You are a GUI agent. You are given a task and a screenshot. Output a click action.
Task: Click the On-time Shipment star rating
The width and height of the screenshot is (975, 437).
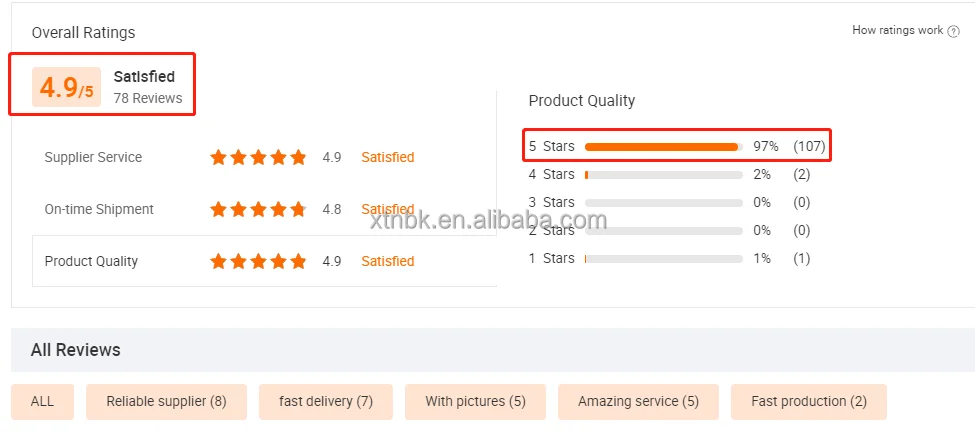point(258,209)
